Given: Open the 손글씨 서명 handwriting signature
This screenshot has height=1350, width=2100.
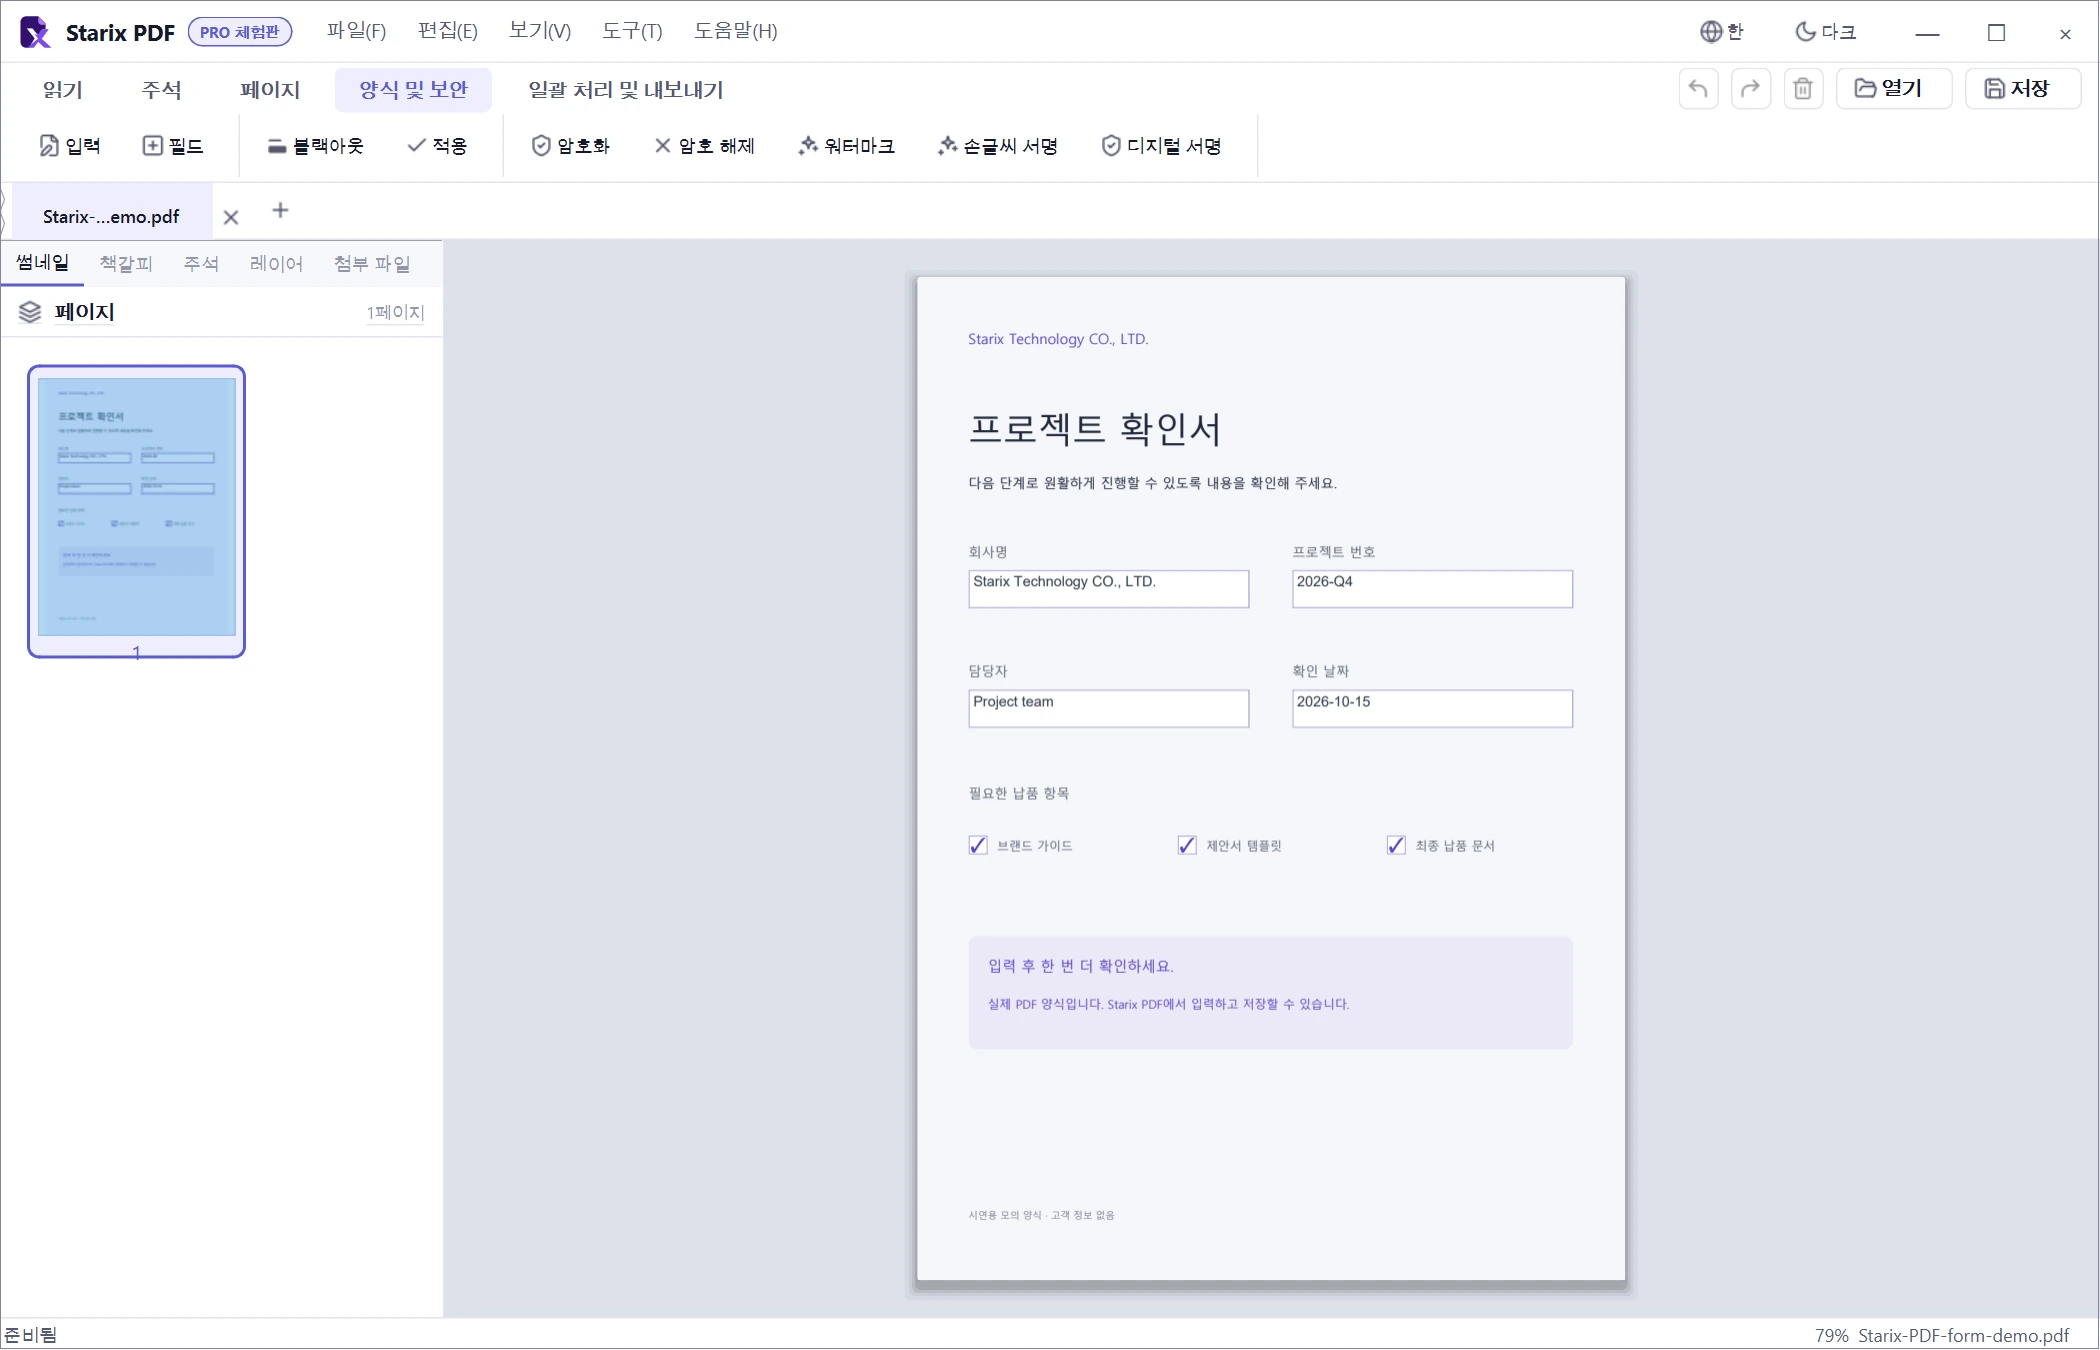Looking at the screenshot, I should [997, 146].
